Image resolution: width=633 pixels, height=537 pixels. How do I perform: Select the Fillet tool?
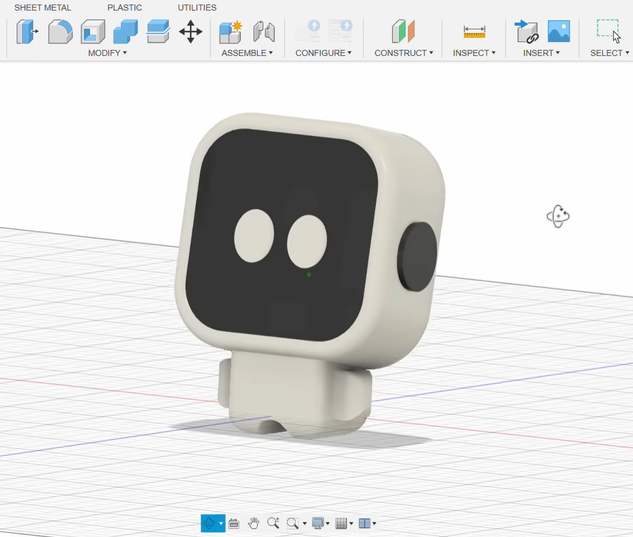tap(60, 31)
